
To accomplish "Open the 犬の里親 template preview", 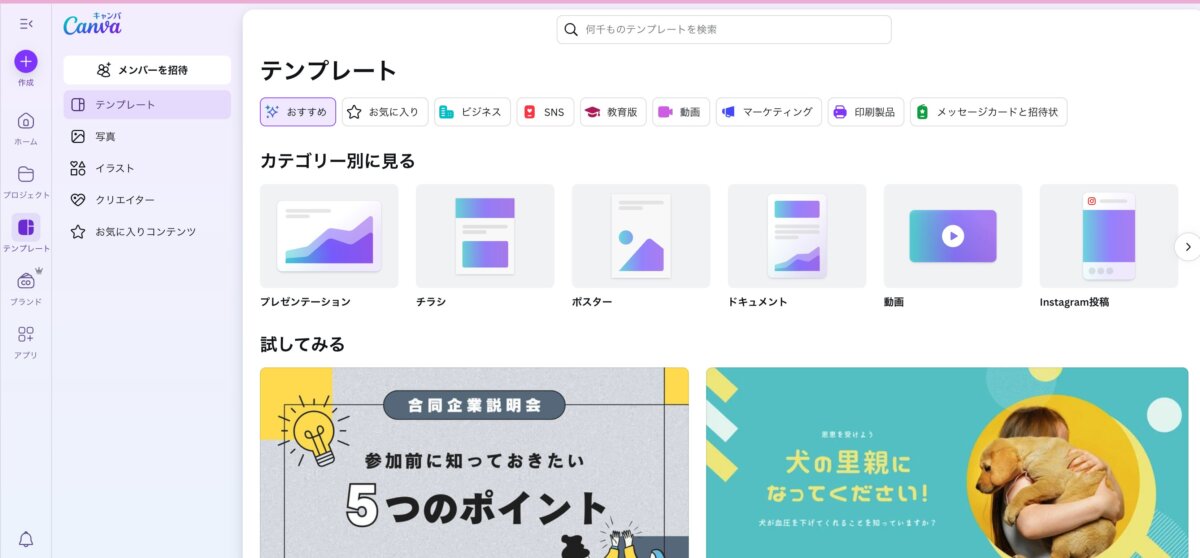I will (x=946, y=462).
